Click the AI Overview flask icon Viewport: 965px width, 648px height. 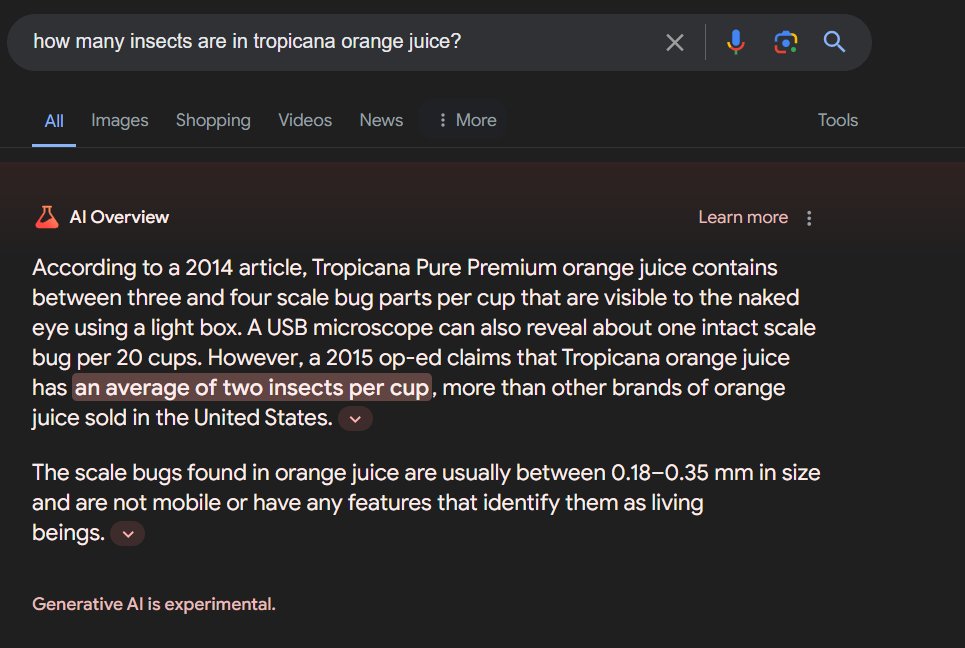coord(47,217)
